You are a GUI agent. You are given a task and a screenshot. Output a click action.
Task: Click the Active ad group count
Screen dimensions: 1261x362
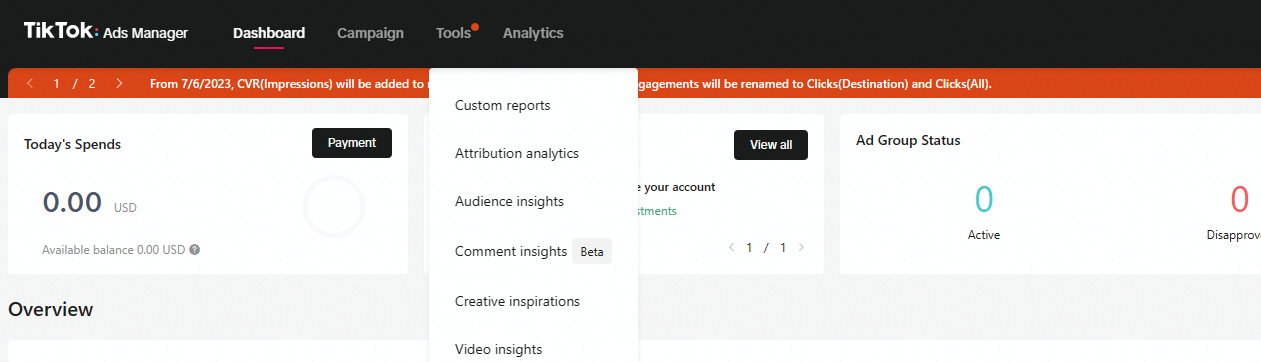[984, 200]
